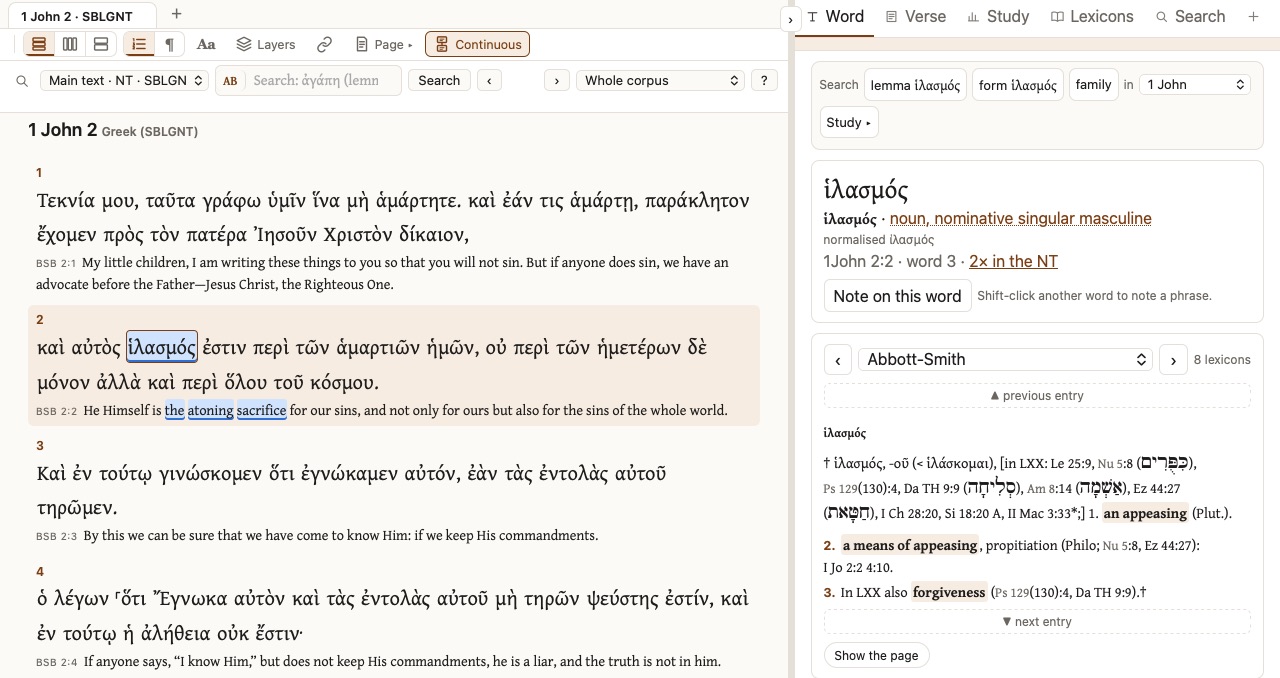Search by lemma ἱλασμός
Screen dimensions: 1280x678
point(915,85)
